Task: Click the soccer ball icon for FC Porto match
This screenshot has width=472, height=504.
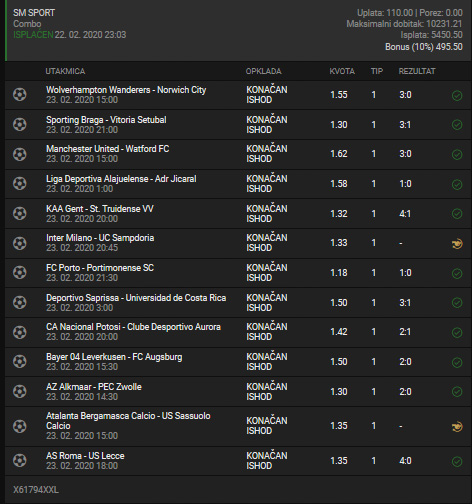Action: tap(20, 273)
